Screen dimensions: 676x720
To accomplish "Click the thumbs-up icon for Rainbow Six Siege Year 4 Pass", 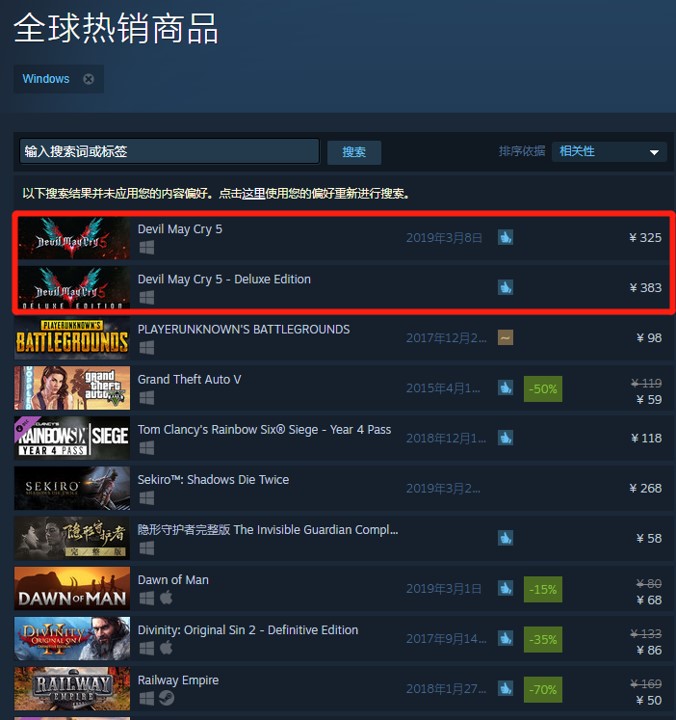I will tap(505, 438).
